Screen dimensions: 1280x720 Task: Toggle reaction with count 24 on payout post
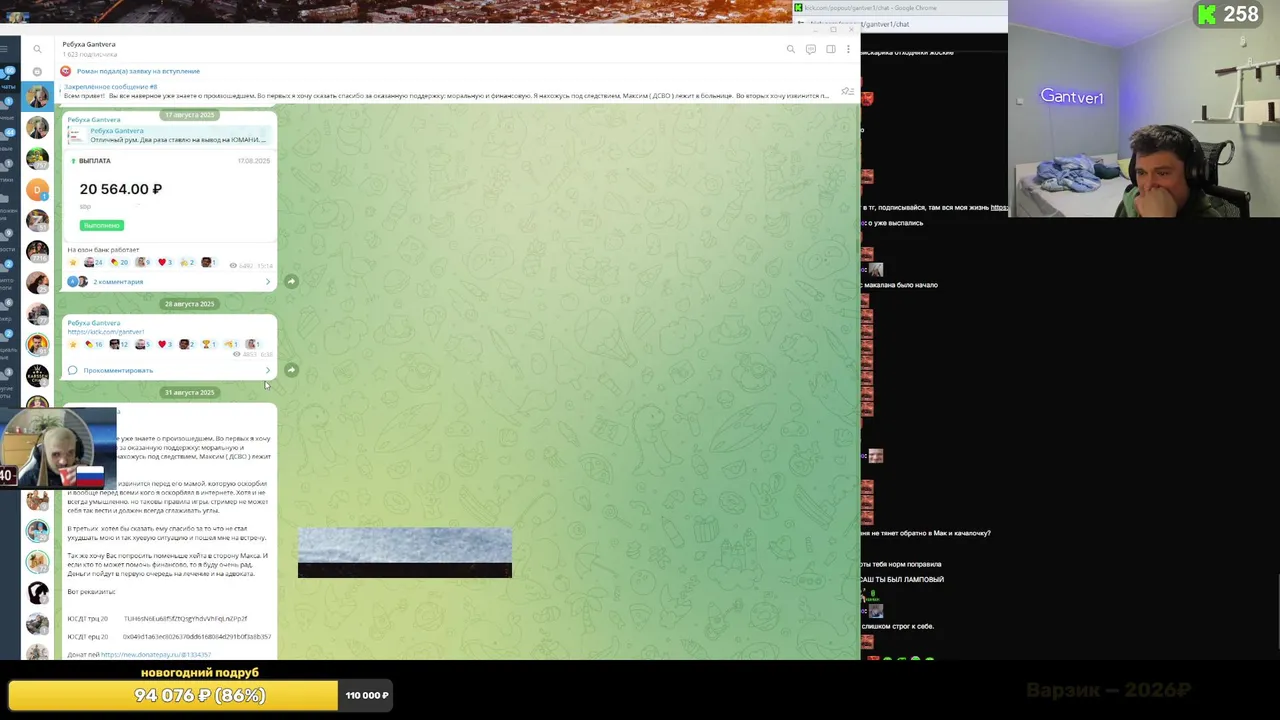tap(93, 262)
